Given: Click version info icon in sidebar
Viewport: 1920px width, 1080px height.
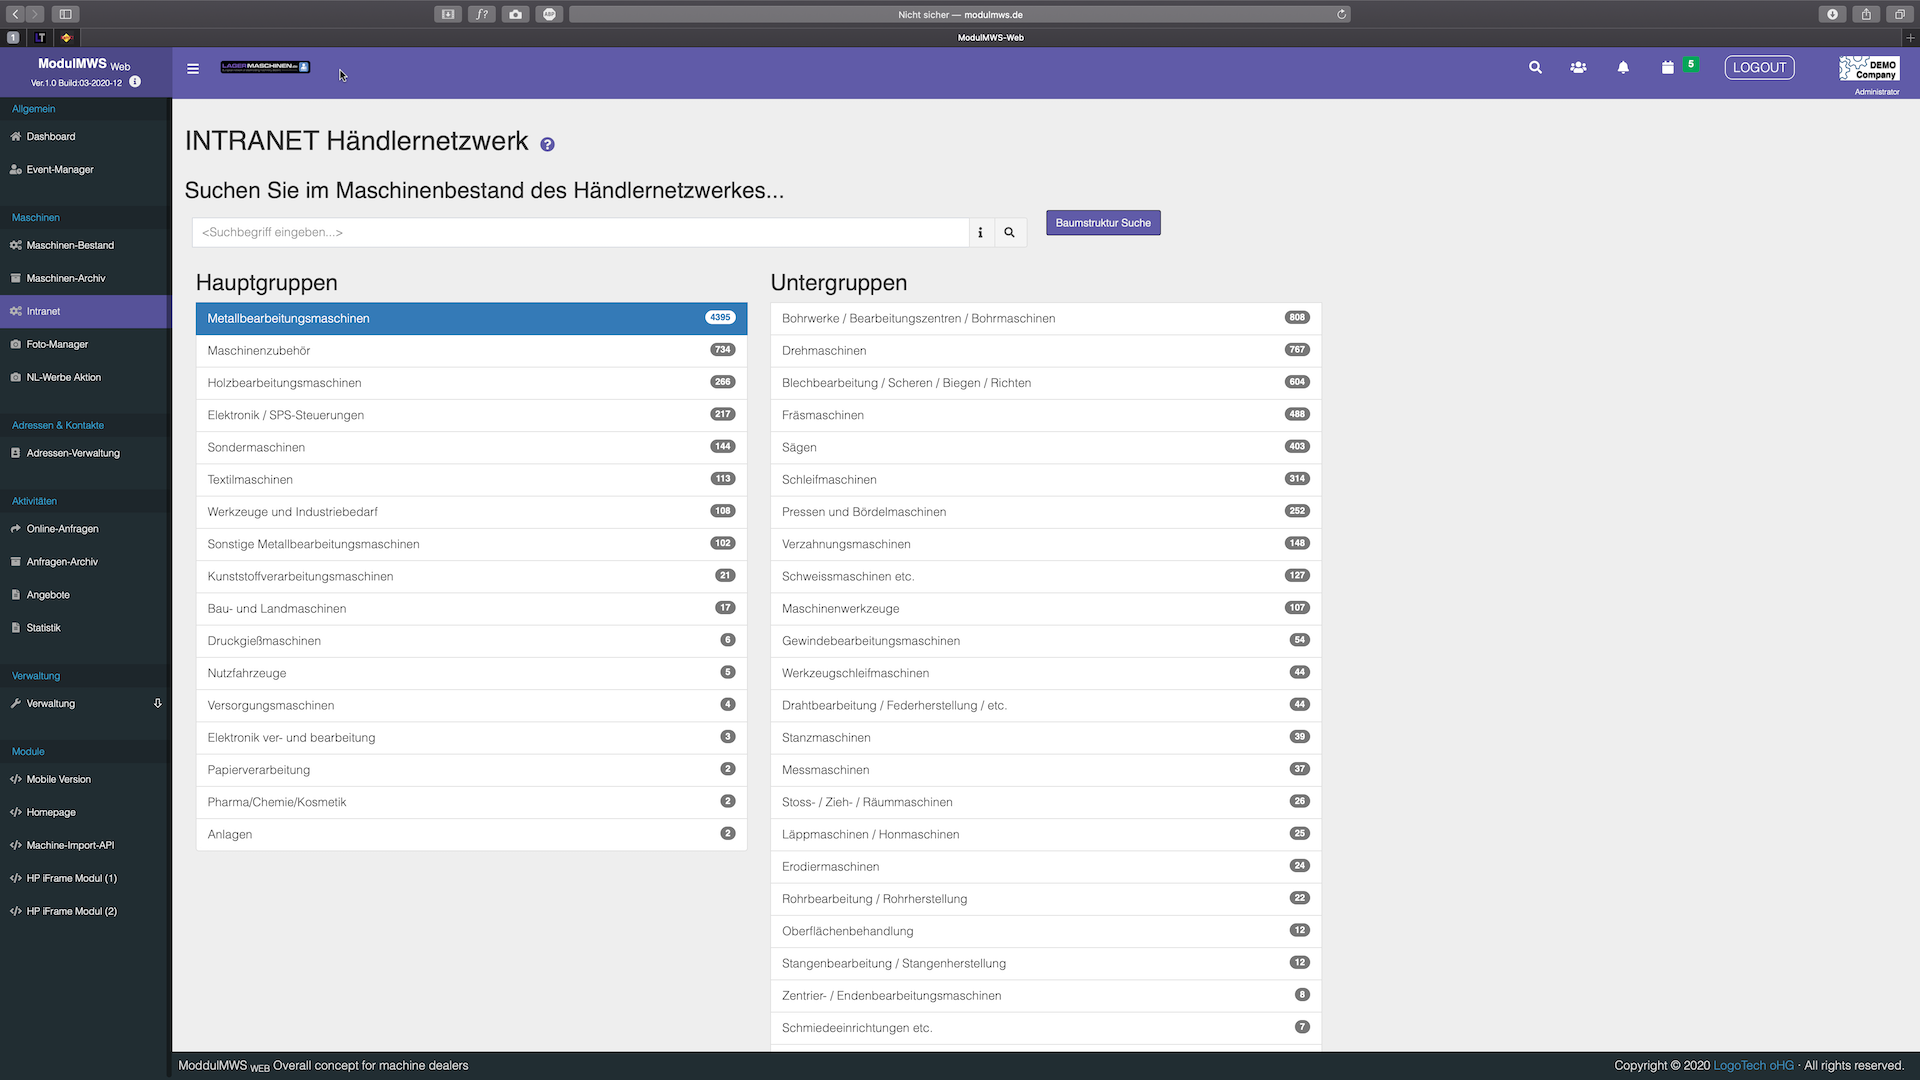Looking at the screenshot, I should 135,82.
